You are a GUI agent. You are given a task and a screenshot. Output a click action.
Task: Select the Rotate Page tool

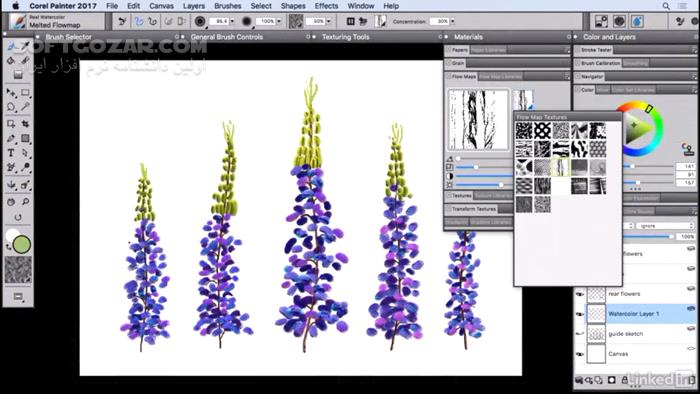(x=18, y=217)
